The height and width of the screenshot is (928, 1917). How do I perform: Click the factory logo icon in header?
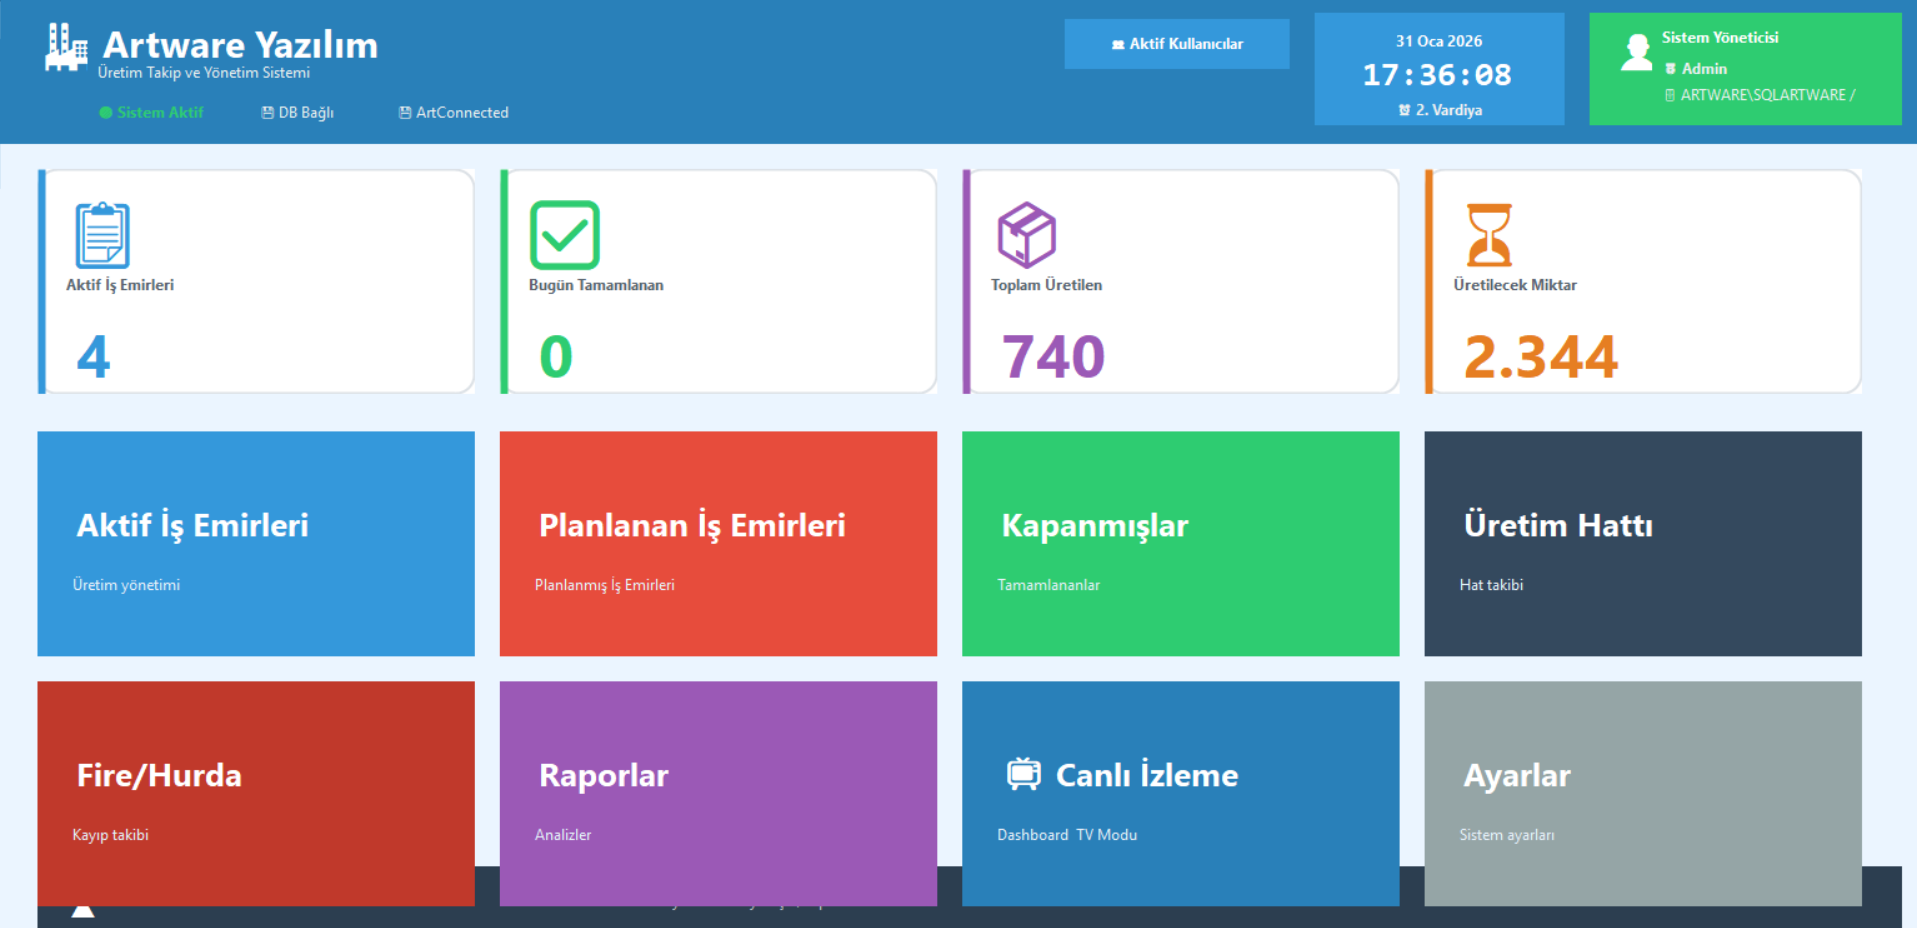(66, 48)
